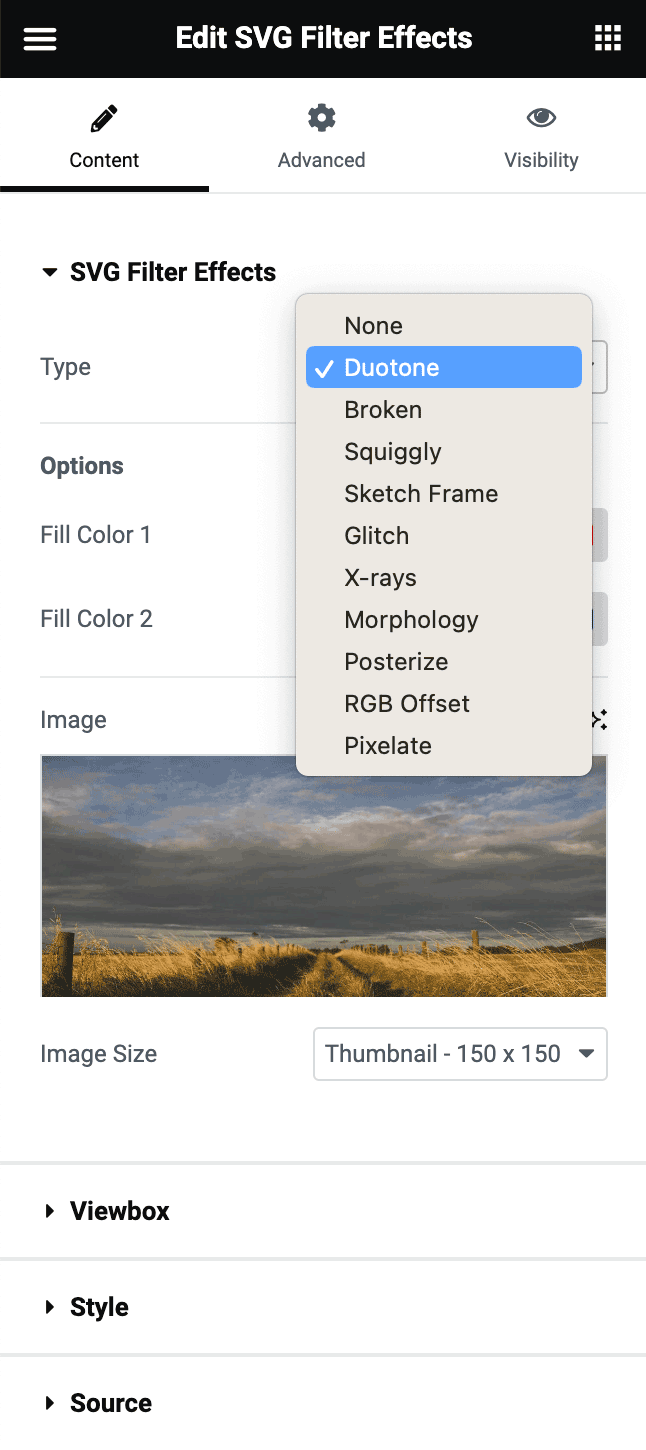Screen dimensions: 646x1450
Task: Open dynamic tags for the Image field
Action: pyautogui.click(x=597, y=719)
